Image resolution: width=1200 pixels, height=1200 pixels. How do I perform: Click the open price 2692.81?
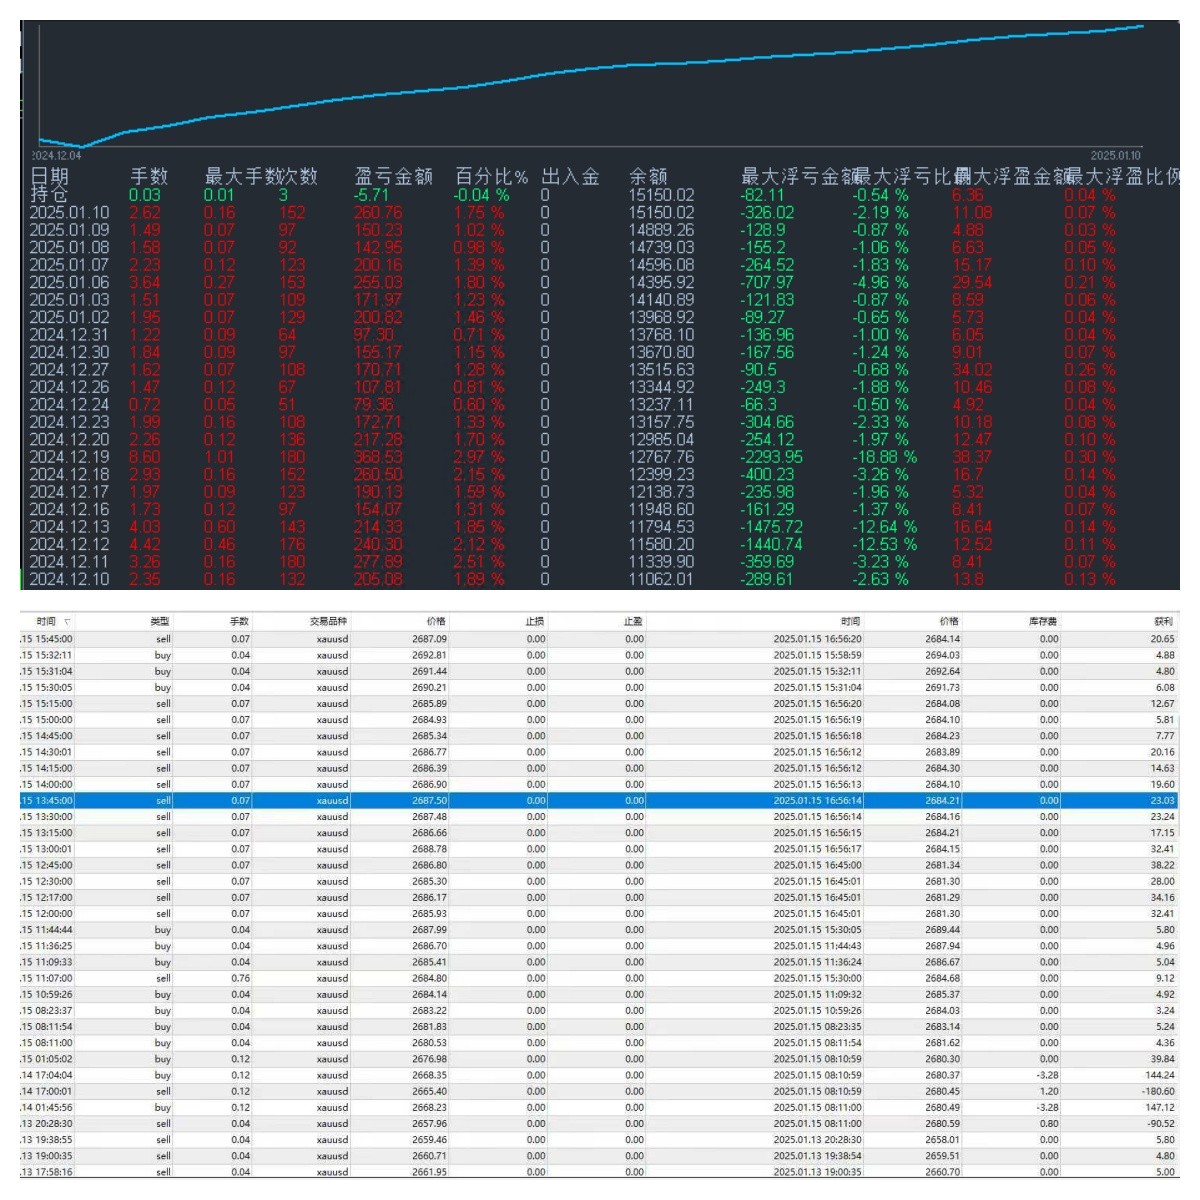pos(429,655)
